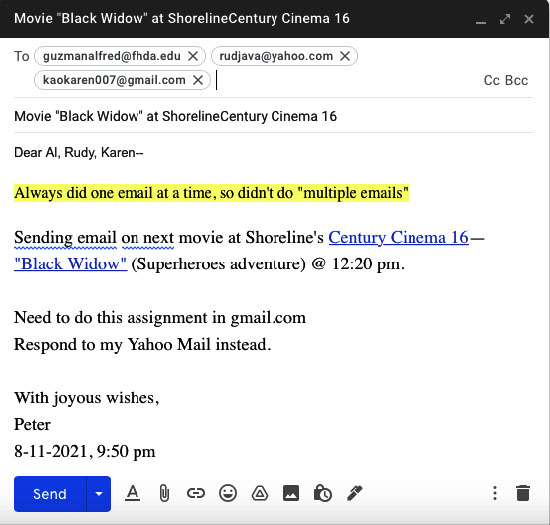Attach files with the paperclip icon

[164, 493]
